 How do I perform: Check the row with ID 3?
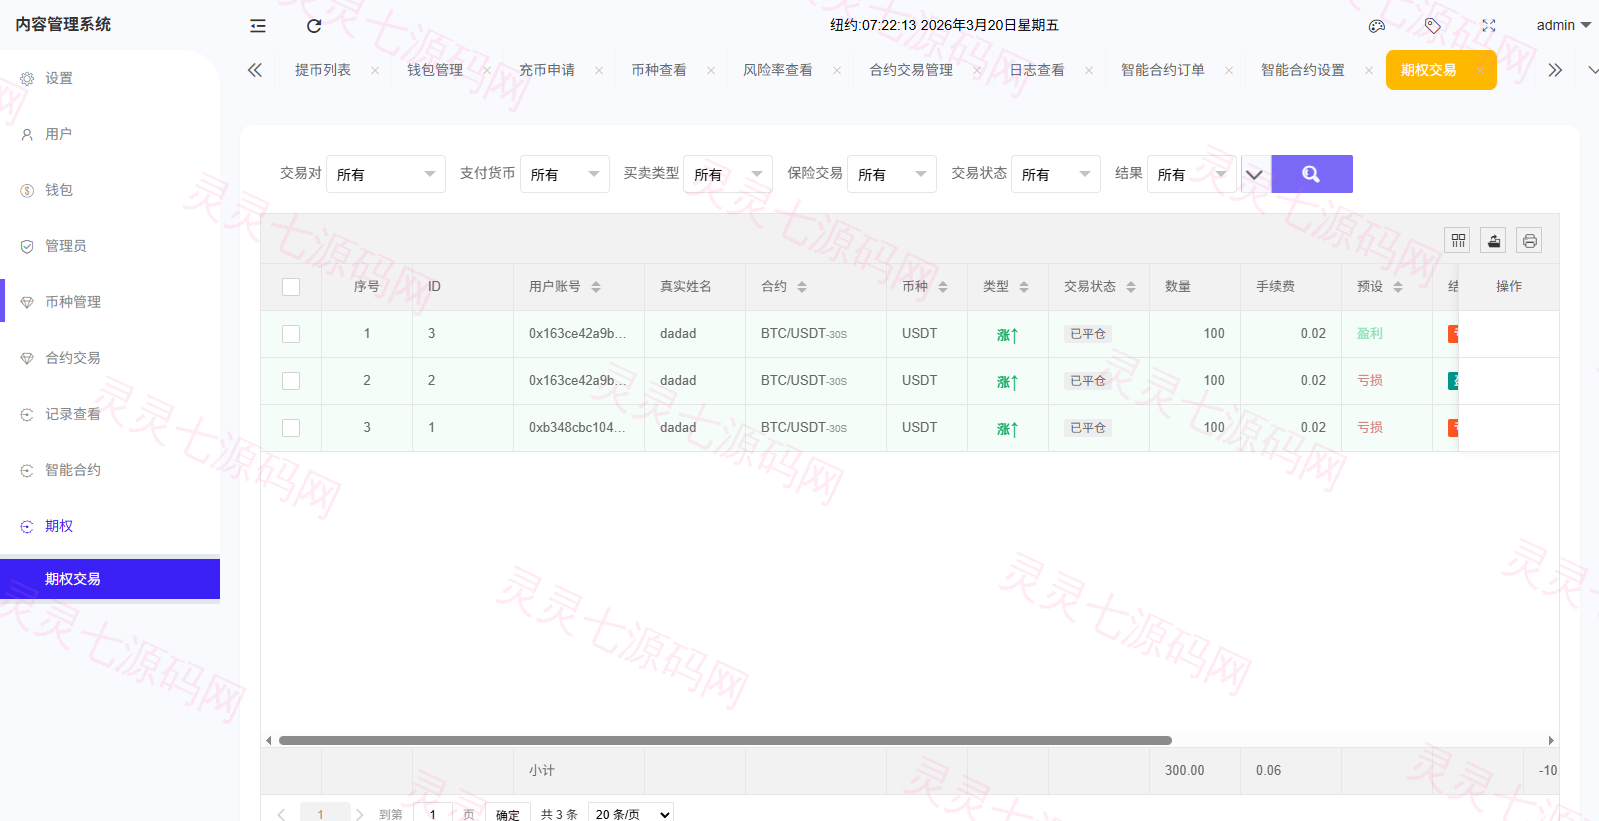[291, 334]
